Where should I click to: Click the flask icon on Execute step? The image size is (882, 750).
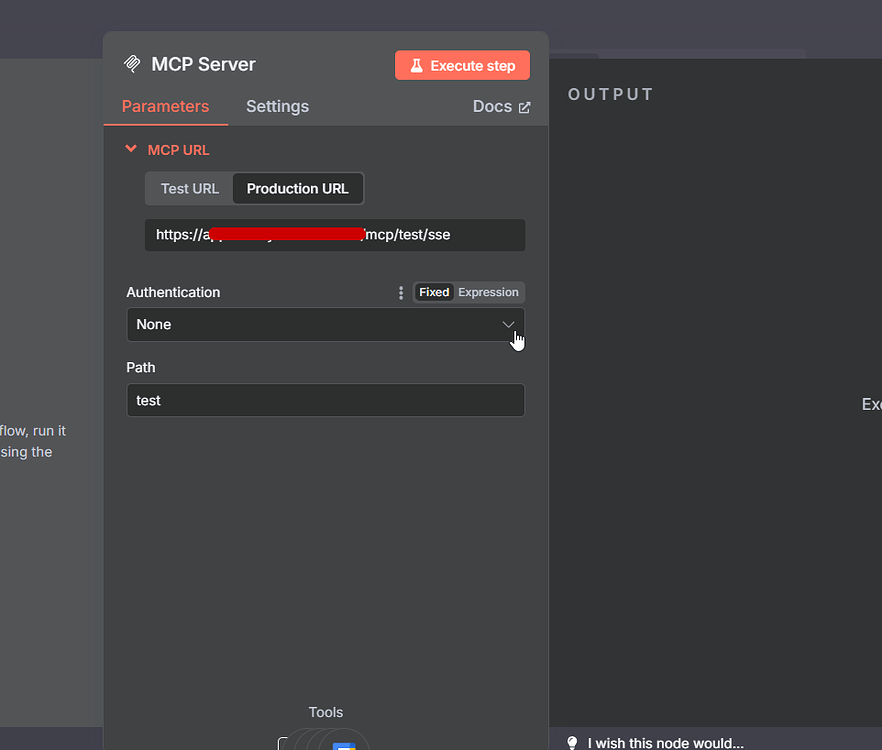point(416,65)
